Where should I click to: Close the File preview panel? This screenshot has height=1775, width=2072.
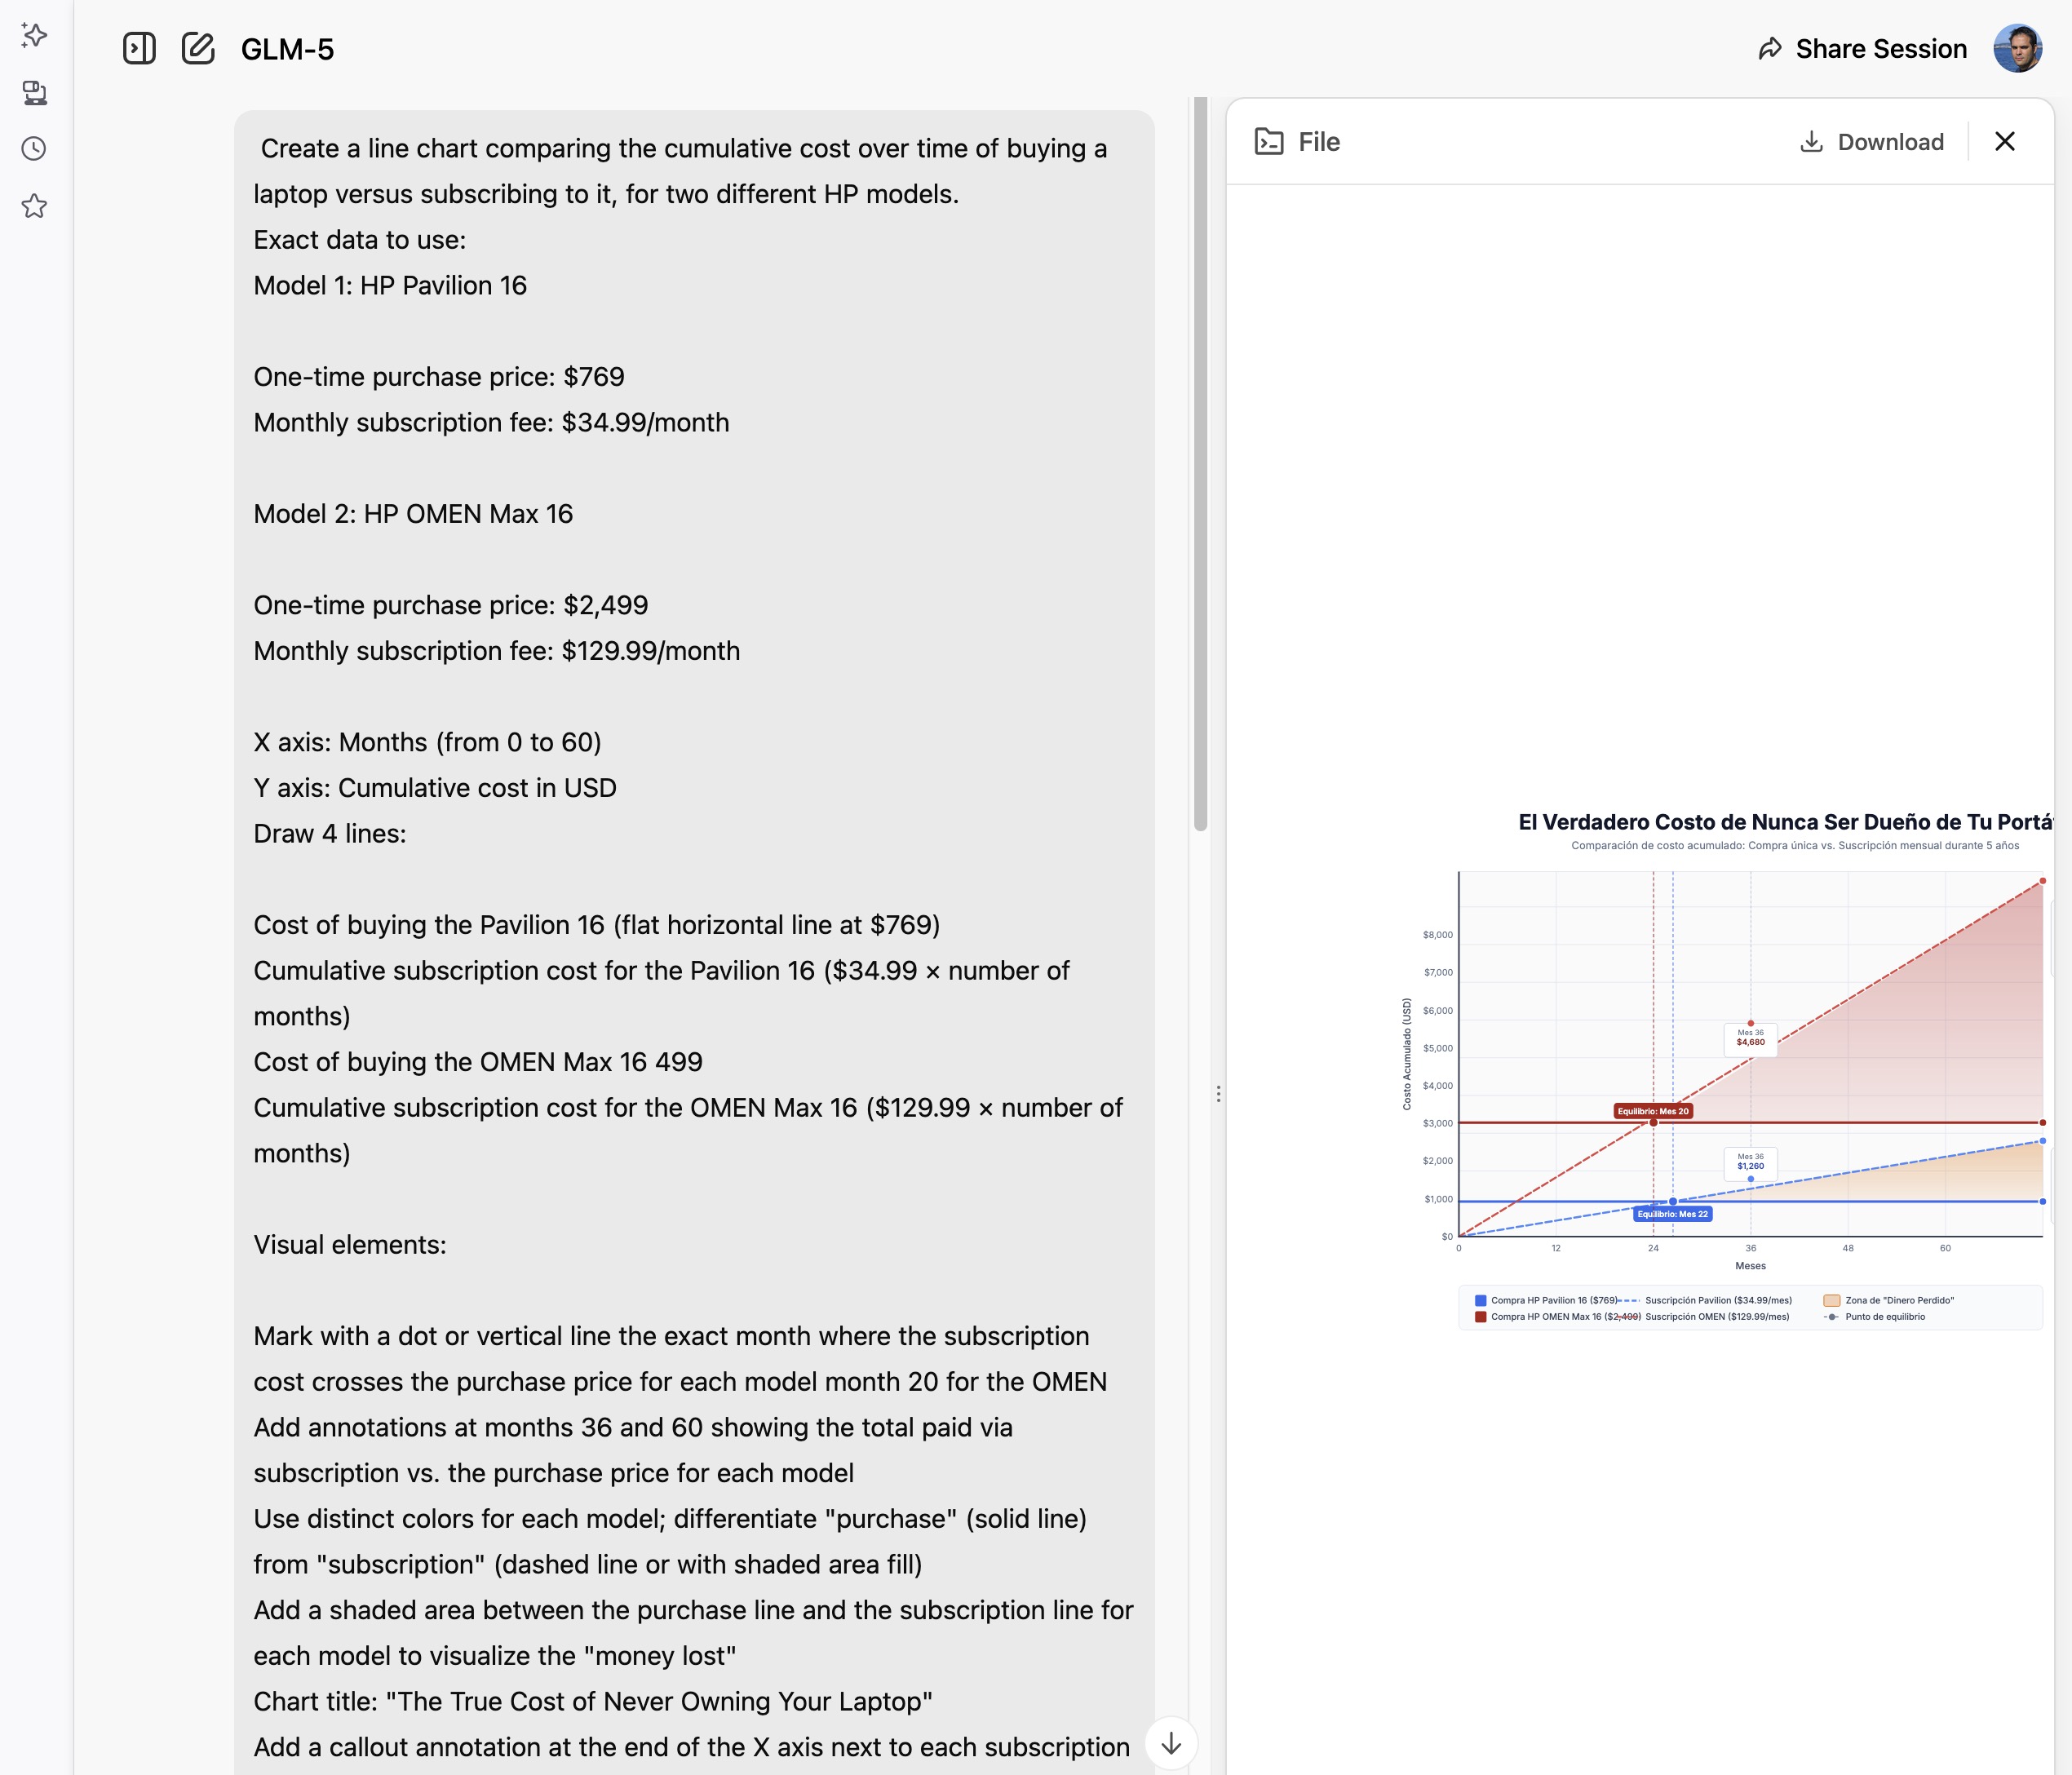coord(2004,142)
